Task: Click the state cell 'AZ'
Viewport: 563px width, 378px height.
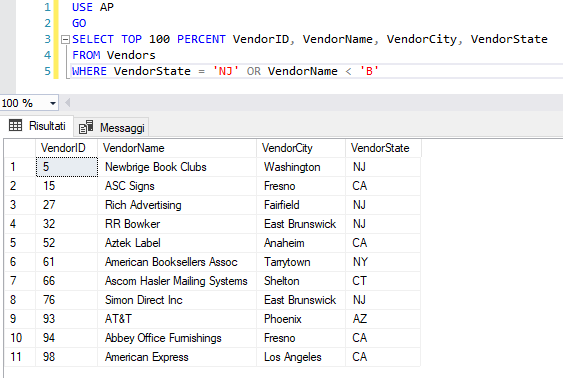Action: pyautogui.click(x=383, y=319)
